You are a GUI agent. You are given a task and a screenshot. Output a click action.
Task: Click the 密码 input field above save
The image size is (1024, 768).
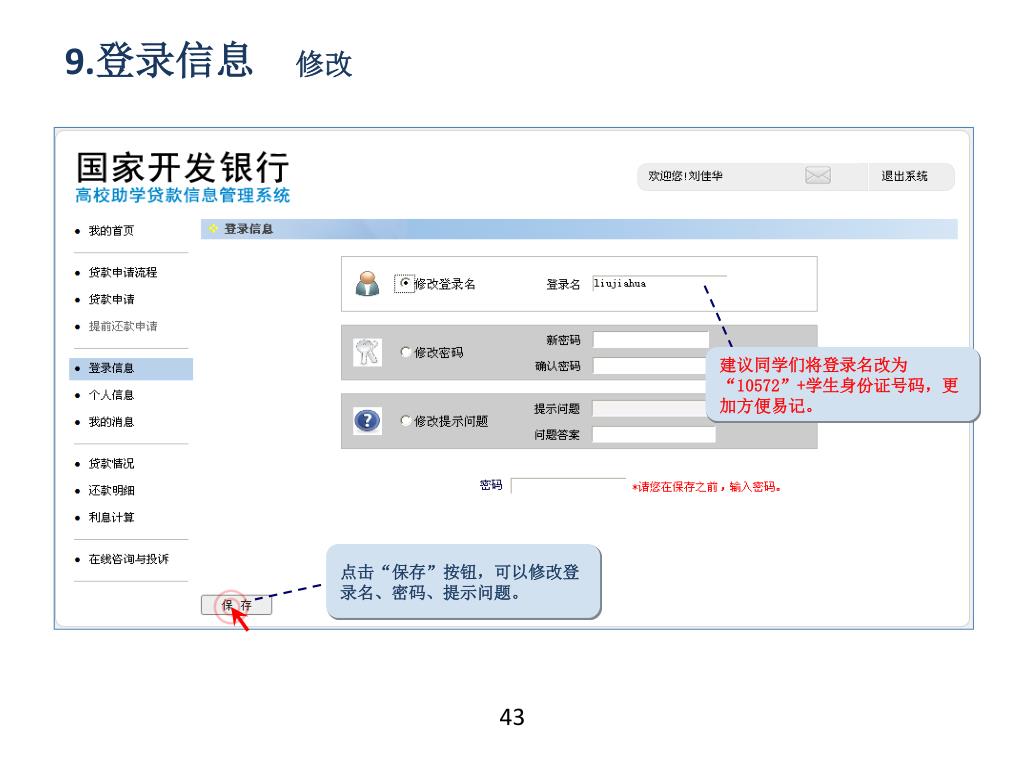click(x=568, y=485)
